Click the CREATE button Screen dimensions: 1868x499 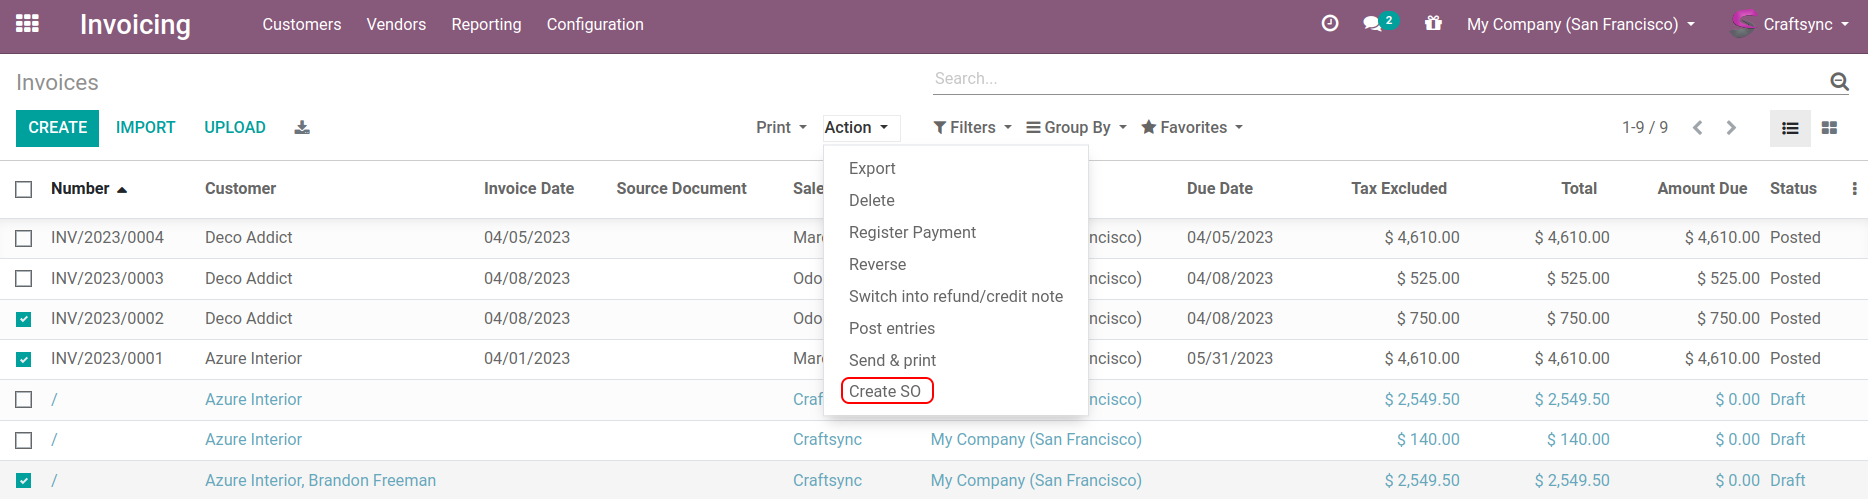57,128
